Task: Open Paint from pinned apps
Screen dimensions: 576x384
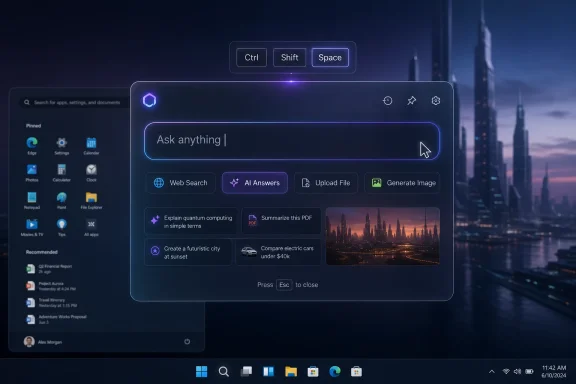Action: pyautogui.click(x=62, y=200)
